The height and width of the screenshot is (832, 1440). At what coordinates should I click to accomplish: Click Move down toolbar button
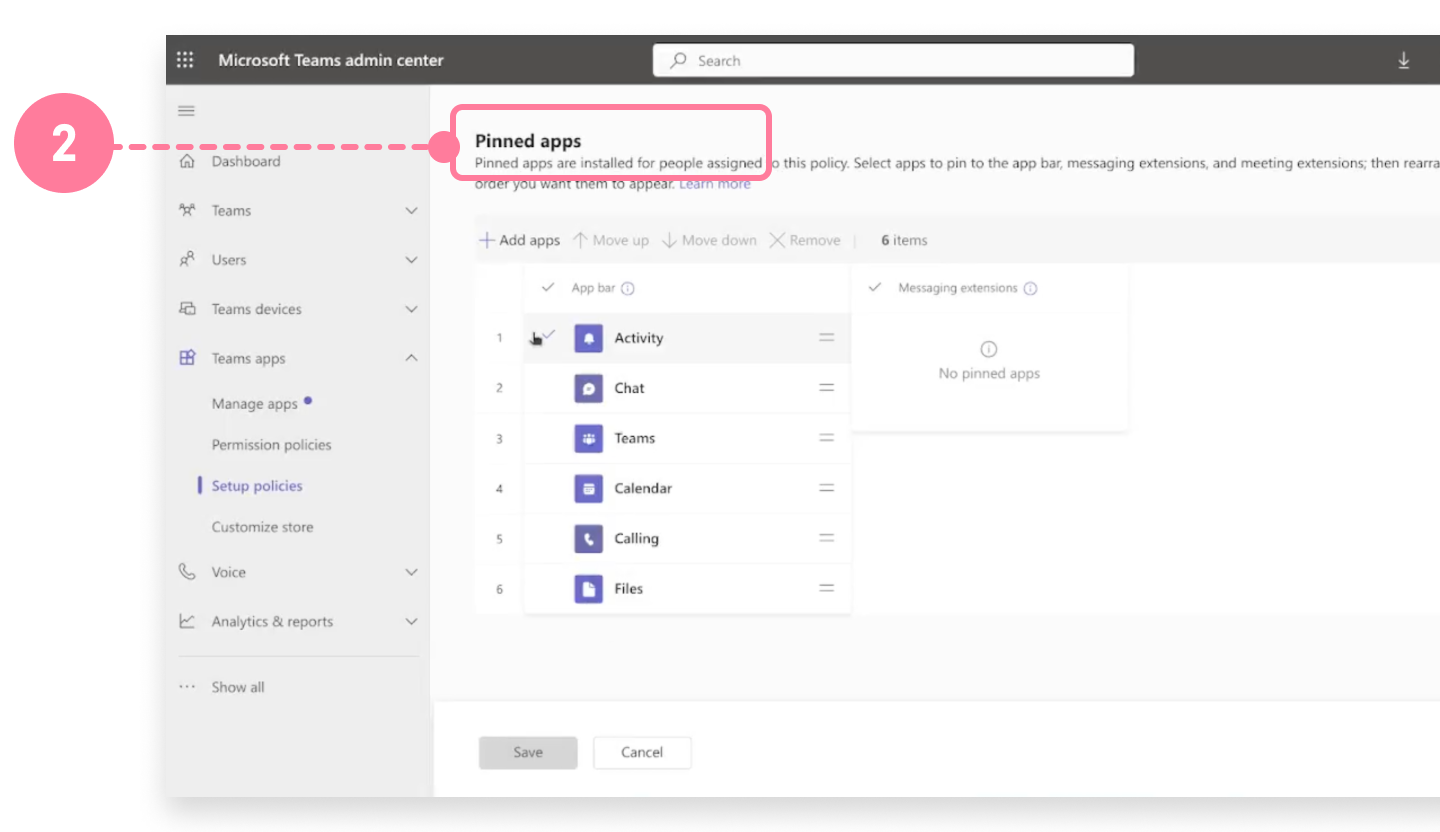coord(709,240)
